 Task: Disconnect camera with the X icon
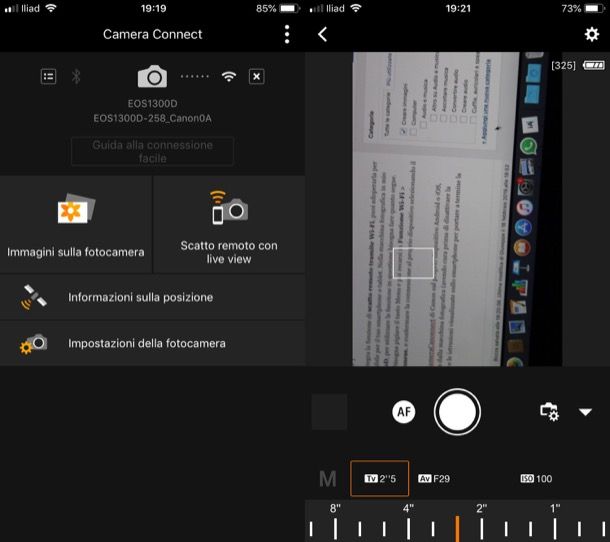257,76
